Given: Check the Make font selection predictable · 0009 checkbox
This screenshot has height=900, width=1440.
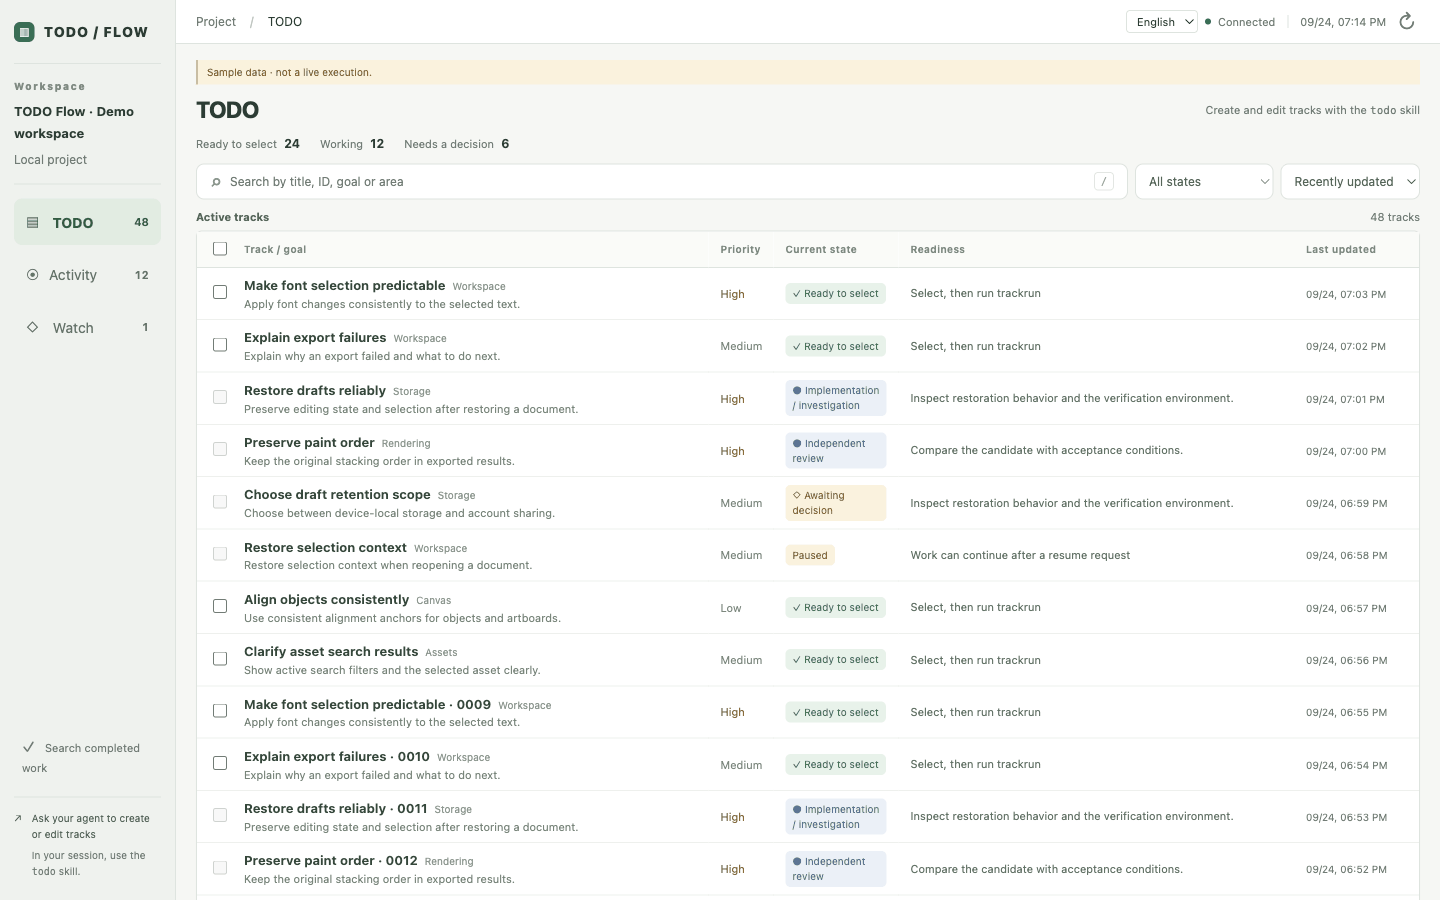Looking at the screenshot, I should [220, 711].
